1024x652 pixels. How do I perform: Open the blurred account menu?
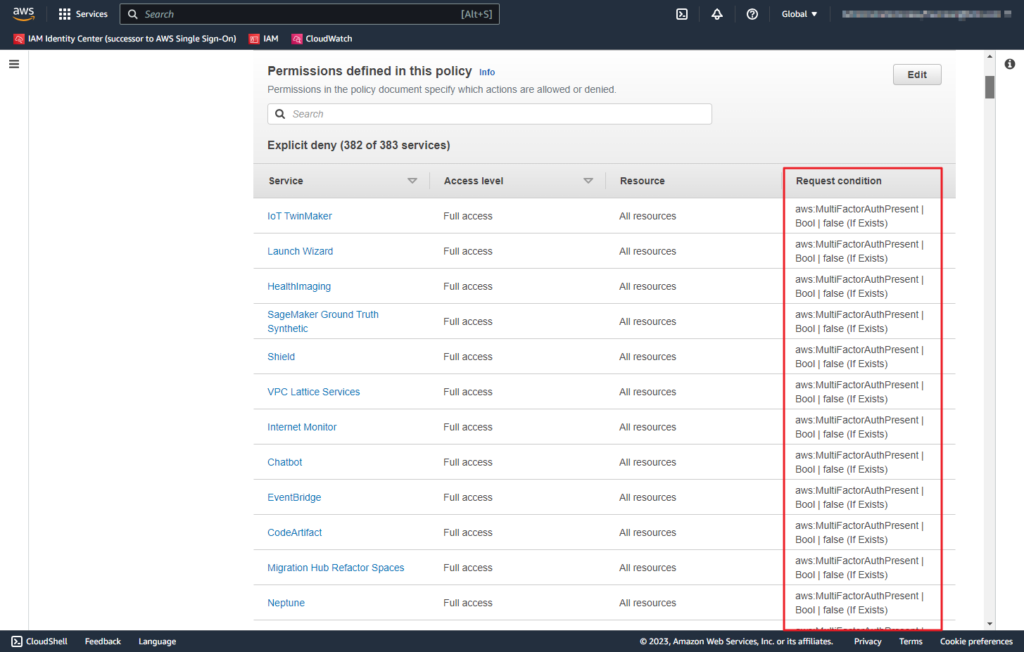tap(926, 14)
